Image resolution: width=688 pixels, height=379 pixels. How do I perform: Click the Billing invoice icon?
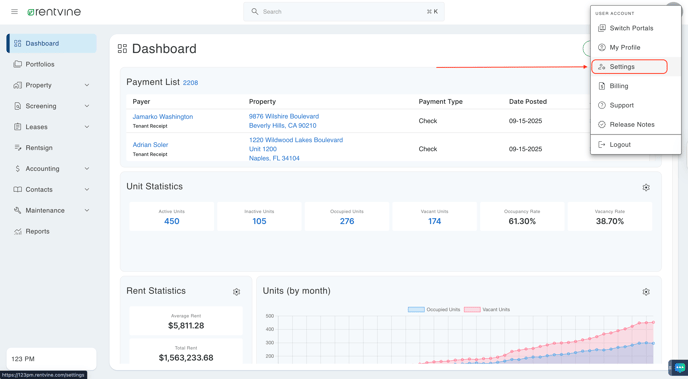pos(602,86)
